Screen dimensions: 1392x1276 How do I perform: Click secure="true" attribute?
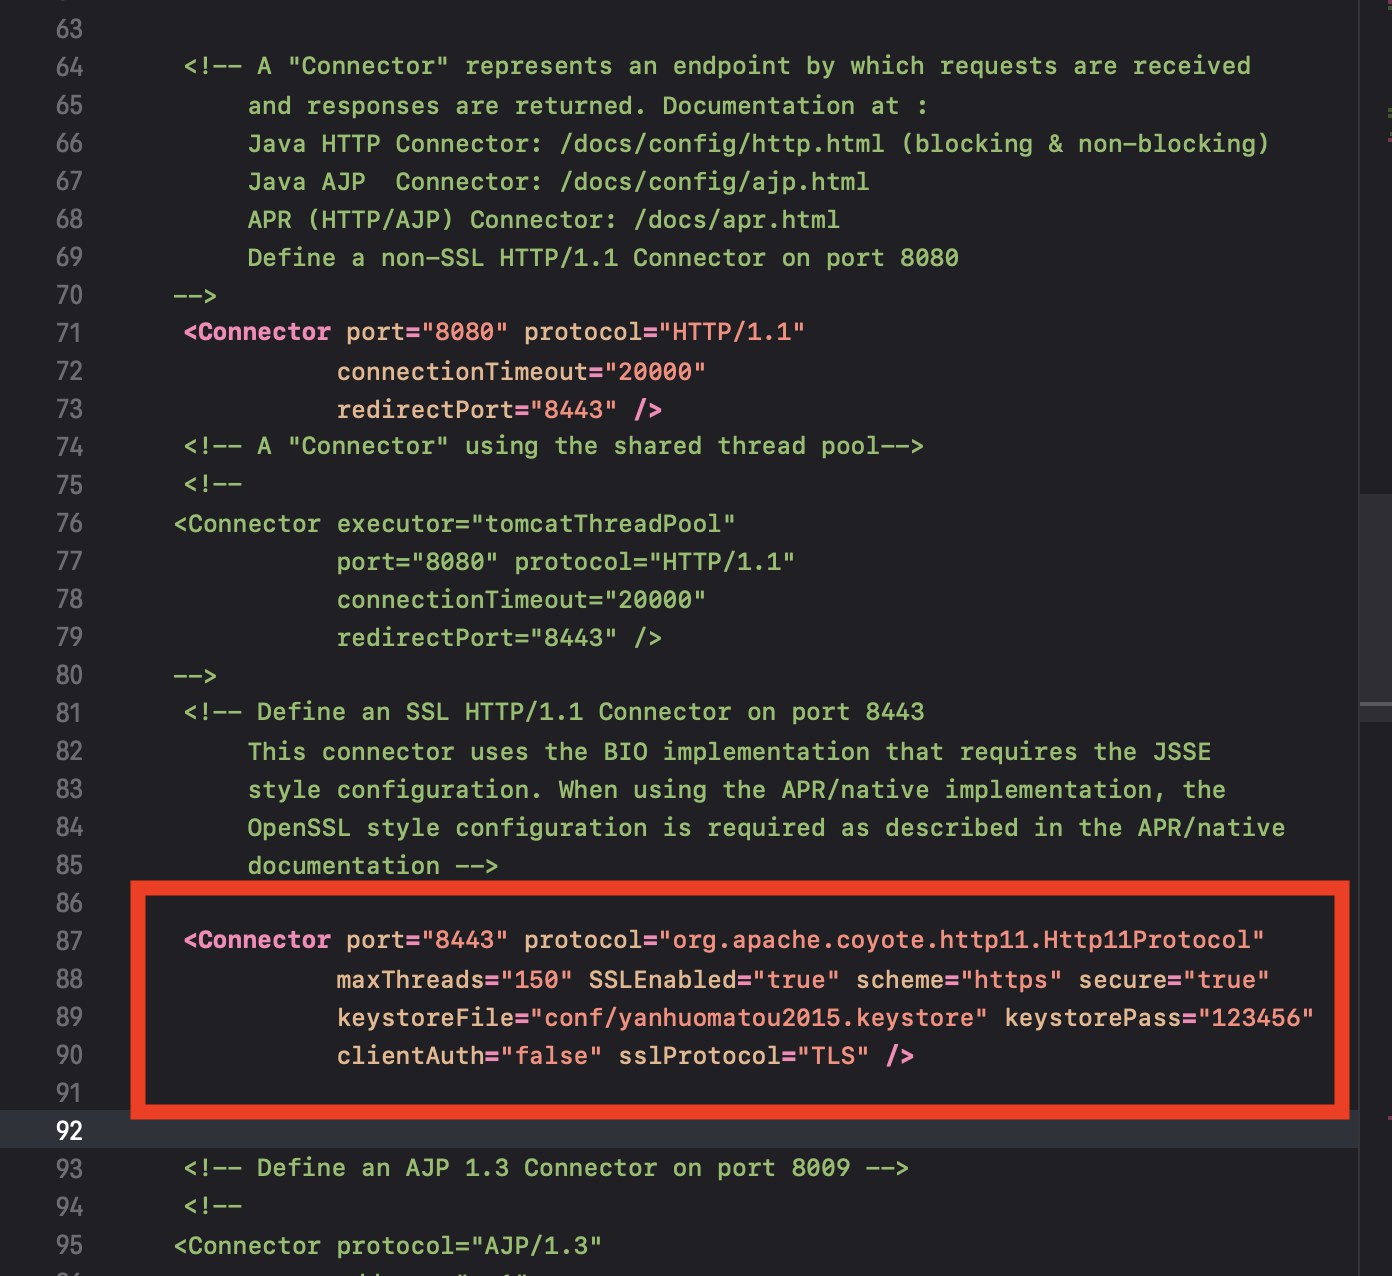click(1174, 980)
